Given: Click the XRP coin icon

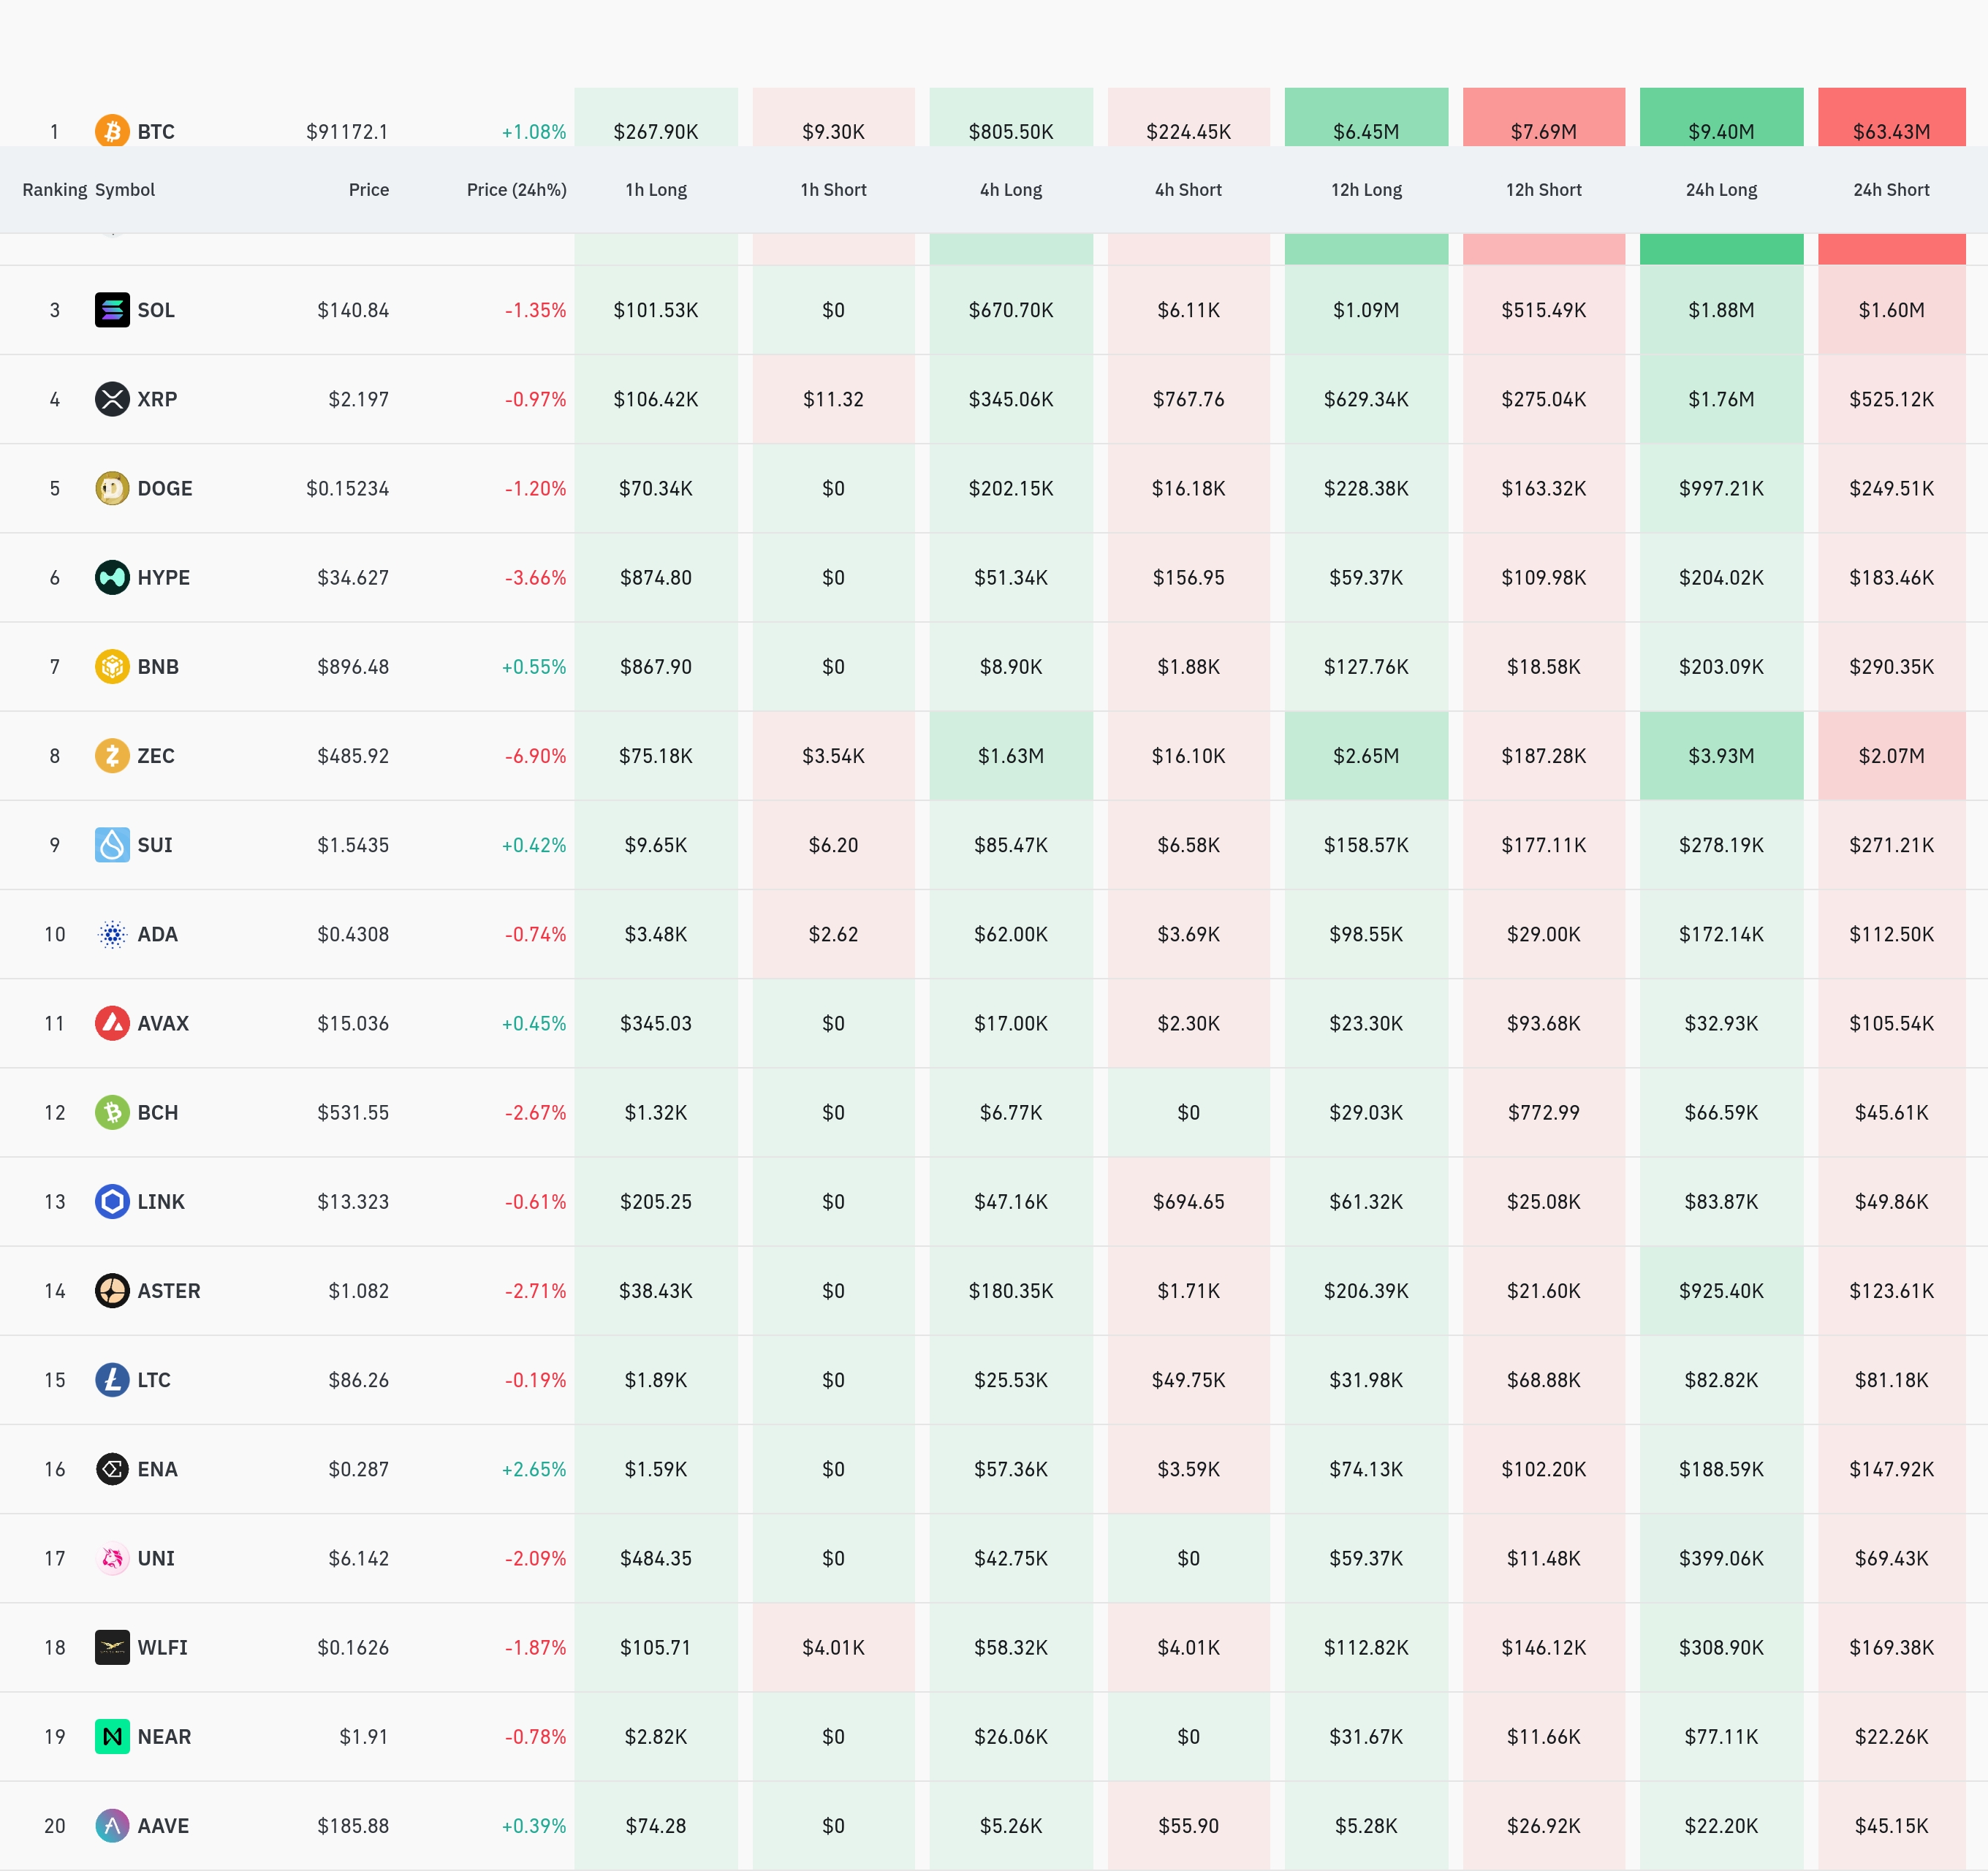Looking at the screenshot, I should point(112,399).
